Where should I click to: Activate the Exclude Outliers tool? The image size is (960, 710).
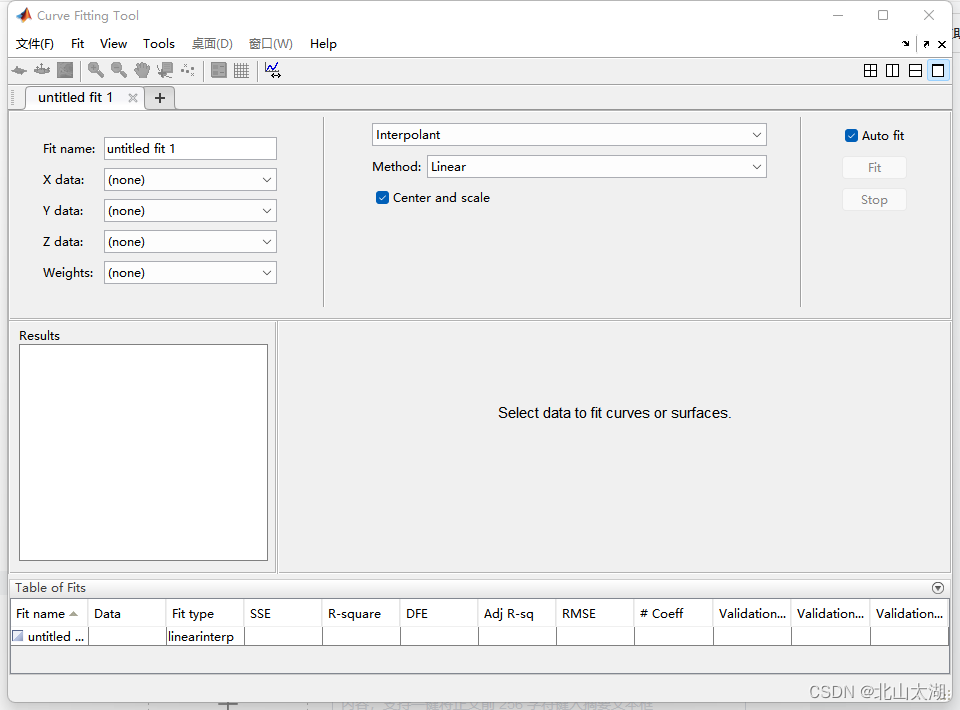[187, 70]
